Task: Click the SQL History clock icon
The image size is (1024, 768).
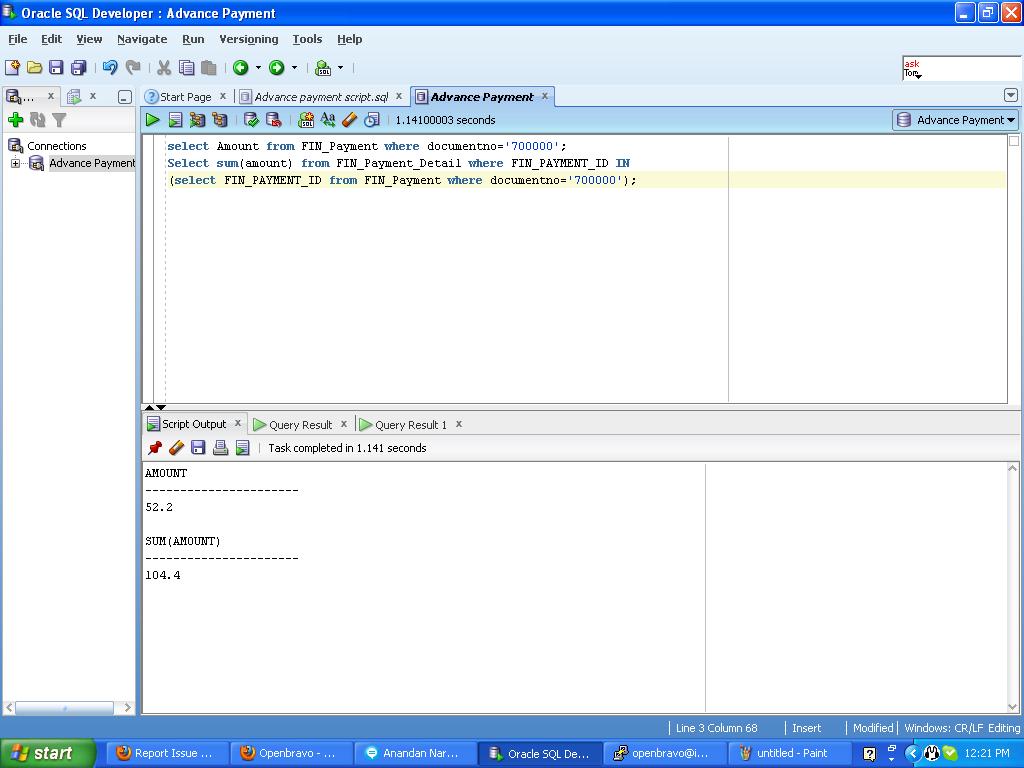Action: pos(371,120)
